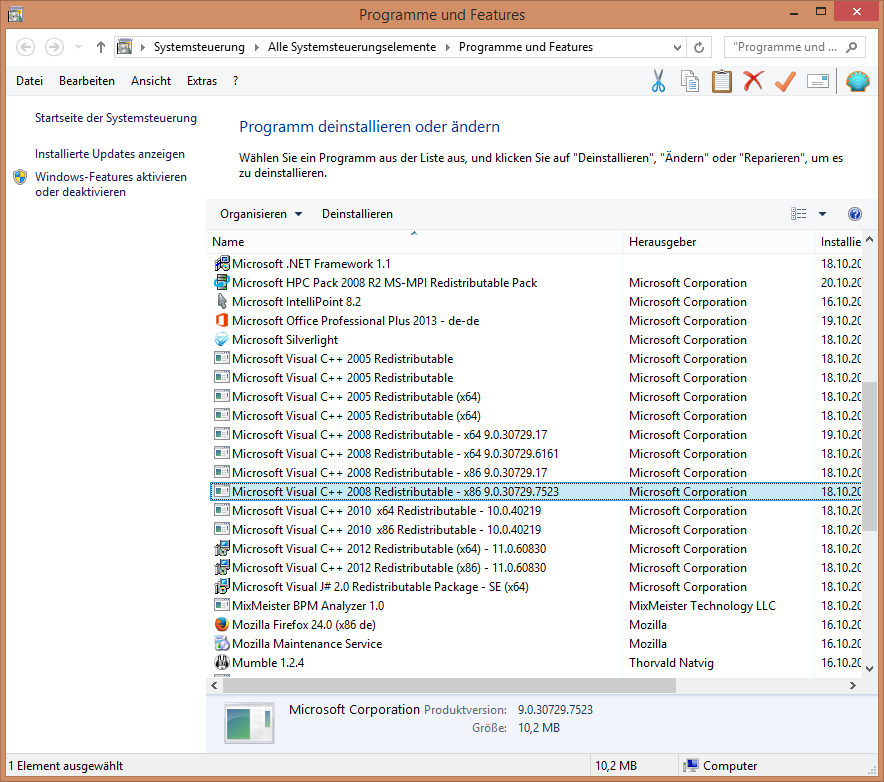Click the search magnifier icon
Image resolution: width=884 pixels, height=782 pixels.
pos(852,47)
